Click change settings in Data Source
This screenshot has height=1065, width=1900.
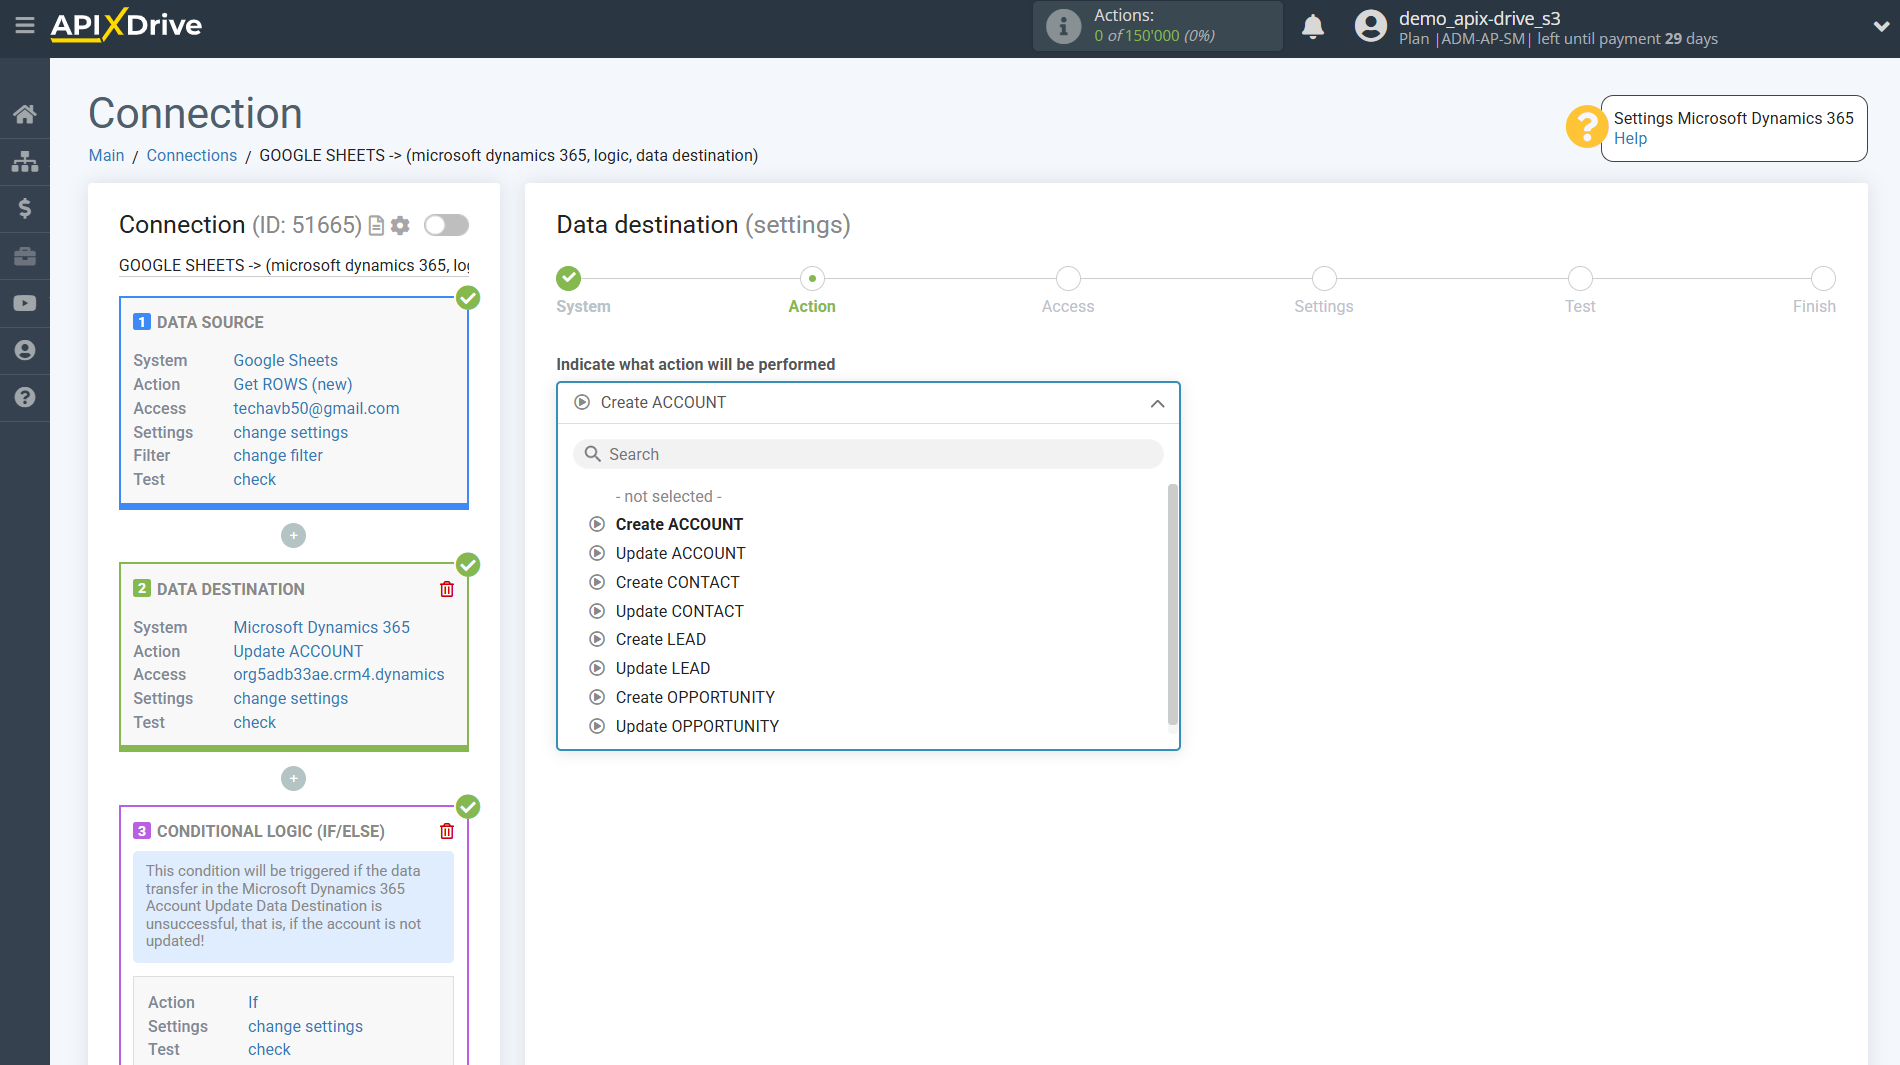tap(290, 432)
